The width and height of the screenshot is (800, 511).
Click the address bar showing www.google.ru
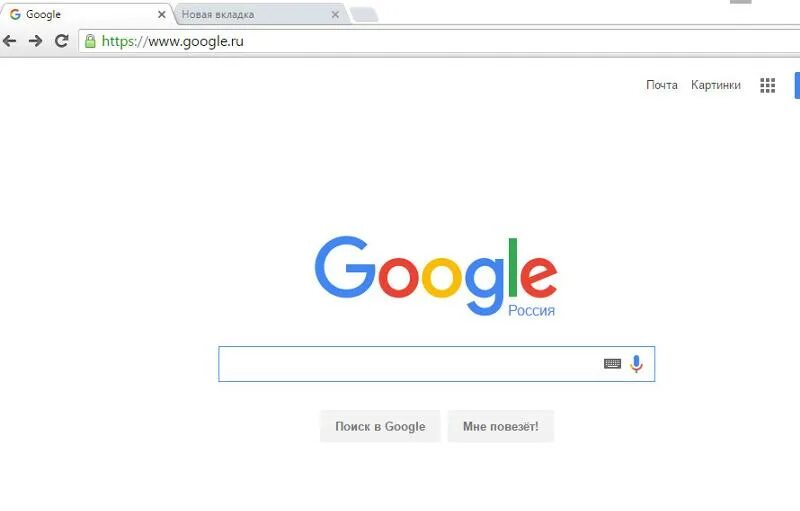pyautogui.click(x=439, y=41)
